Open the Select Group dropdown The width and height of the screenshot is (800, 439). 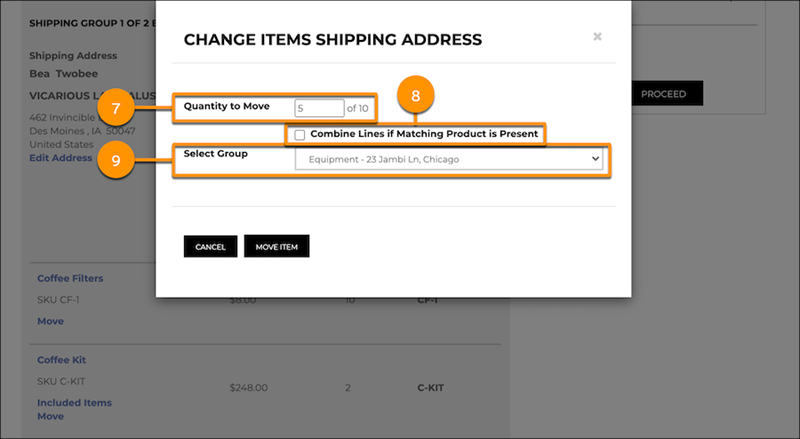pos(449,159)
